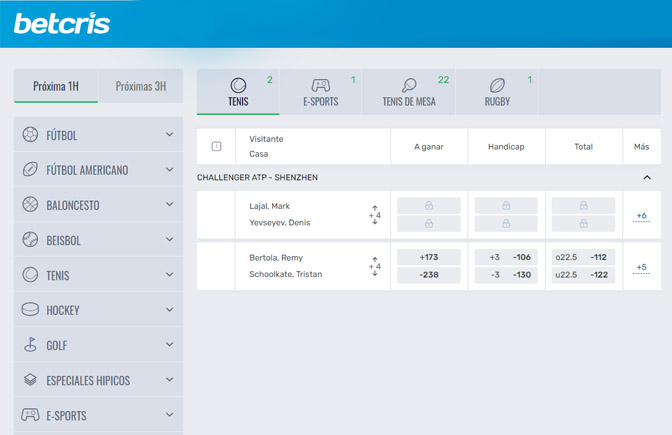Screen dimensions: 672x435
Task: Switch to the Próximas 3H tab
Action: click(x=141, y=86)
